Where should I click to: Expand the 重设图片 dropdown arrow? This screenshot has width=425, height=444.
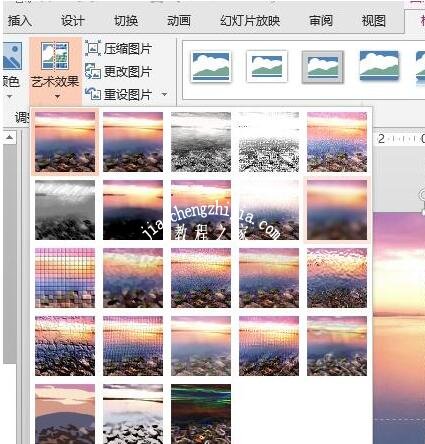pos(164,94)
